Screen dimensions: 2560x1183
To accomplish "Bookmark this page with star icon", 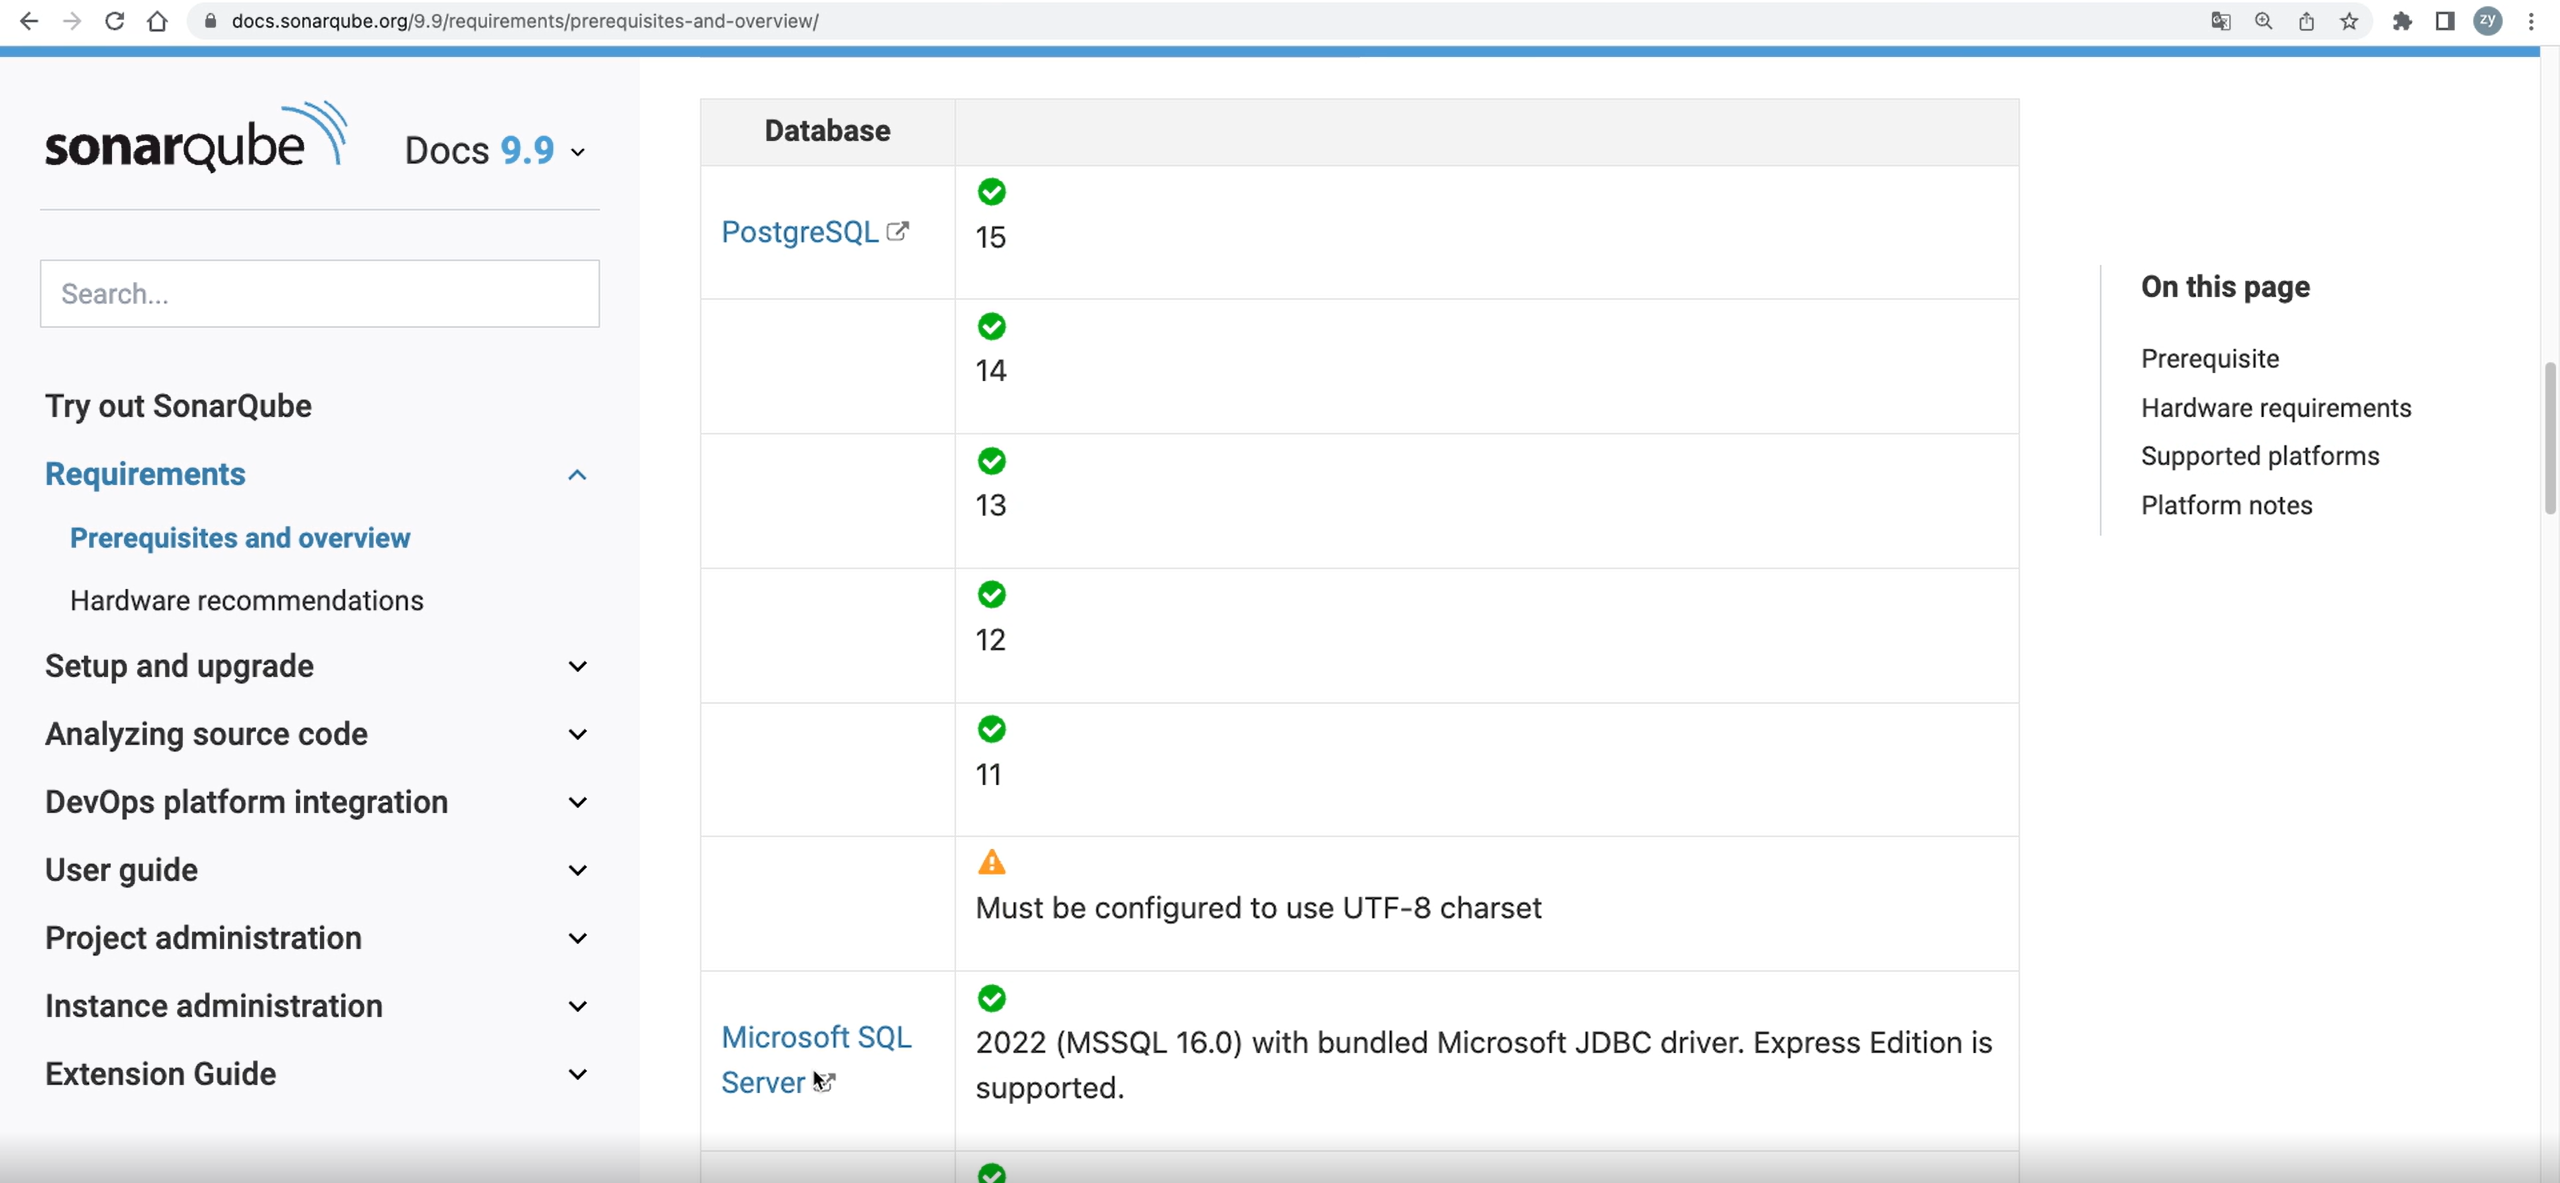I will point(2349,21).
